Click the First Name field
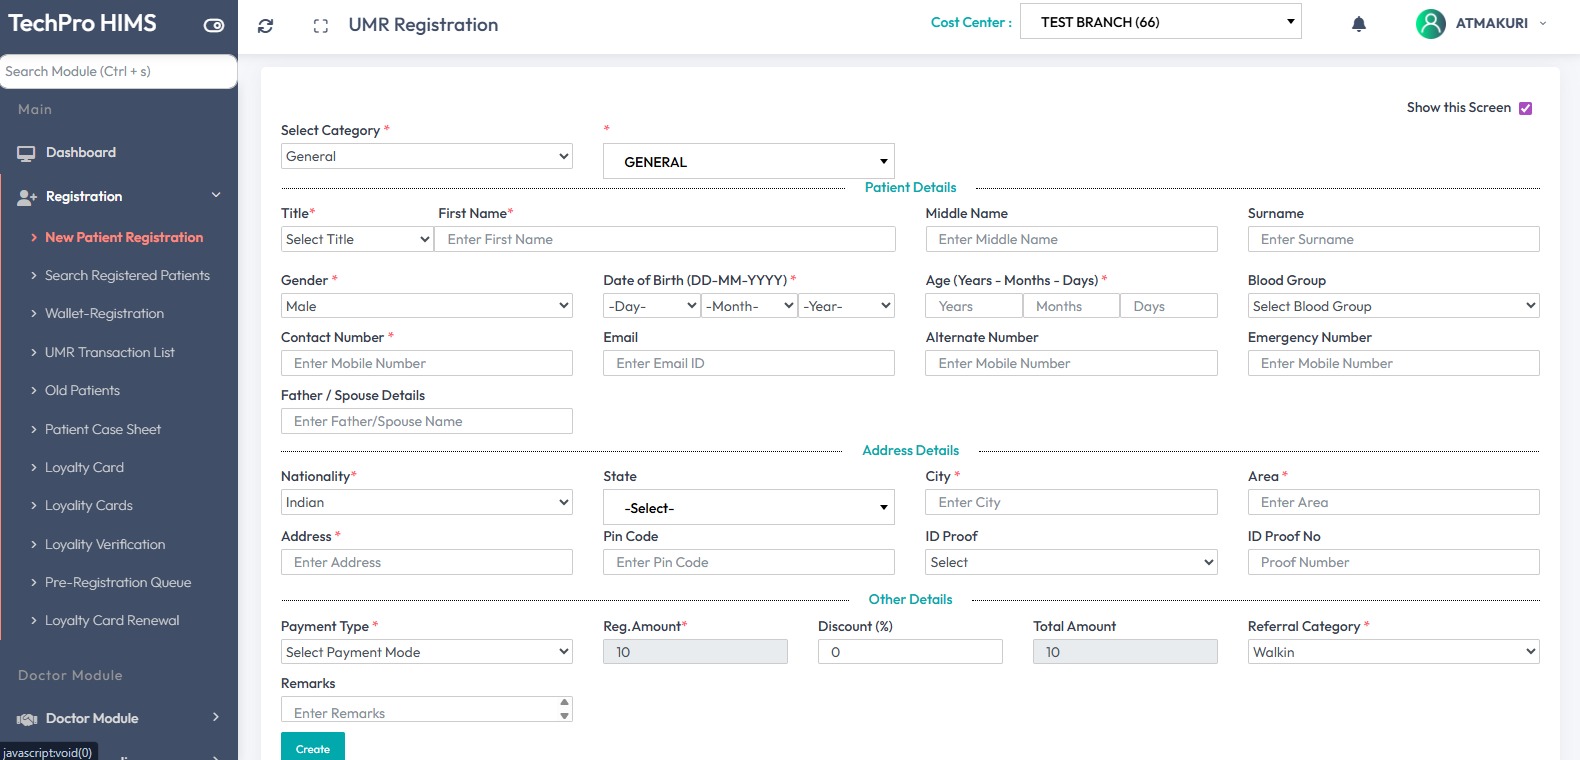This screenshot has width=1580, height=760. pyautogui.click(x=665, y=239)
